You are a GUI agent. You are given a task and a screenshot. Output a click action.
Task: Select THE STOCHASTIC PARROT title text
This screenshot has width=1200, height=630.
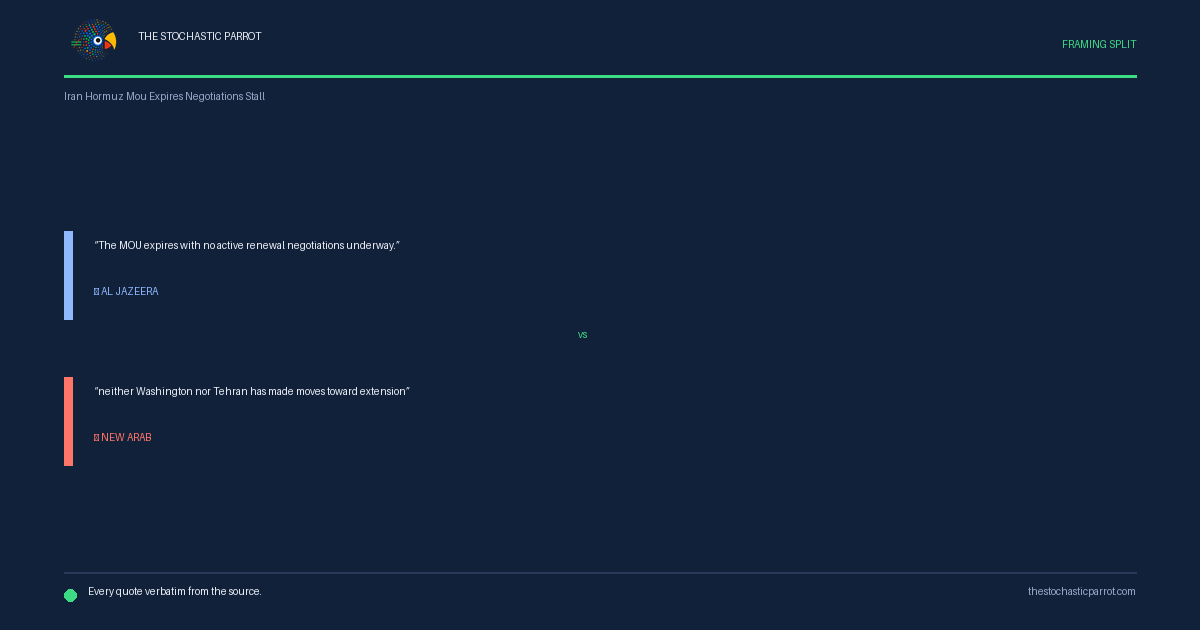pyautogui.click(x=200, y=37)
